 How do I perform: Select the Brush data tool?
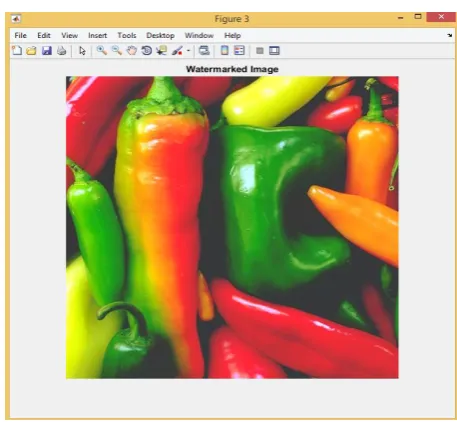click(177, 51)
